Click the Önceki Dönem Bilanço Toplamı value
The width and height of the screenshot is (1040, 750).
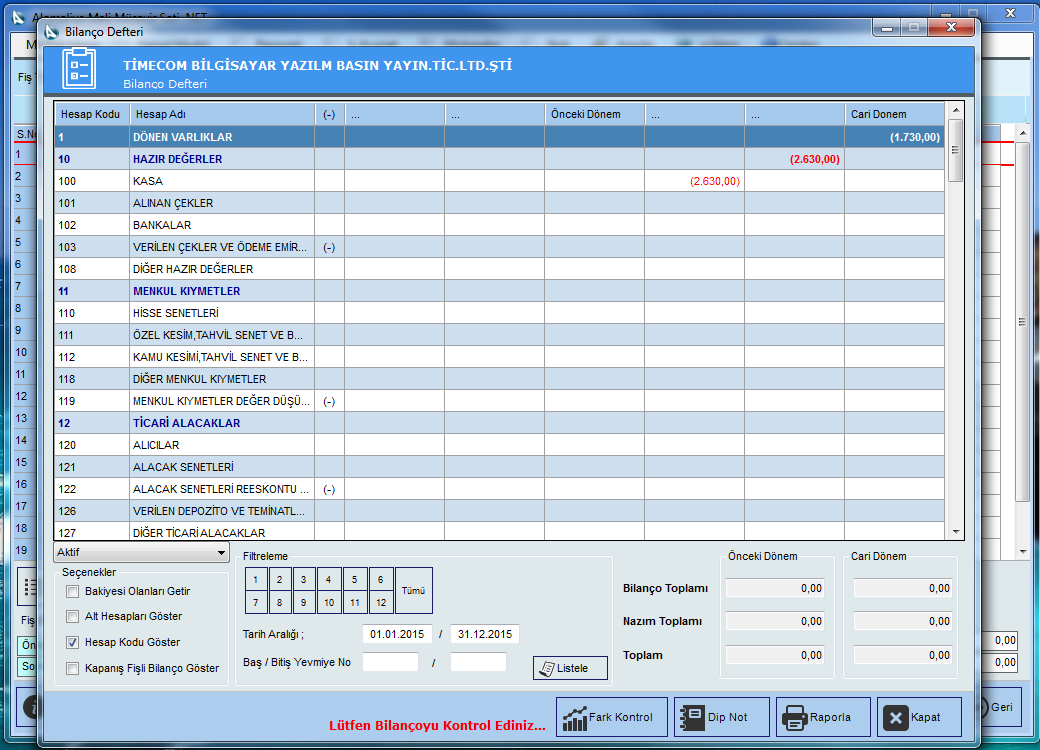point(775,588)
